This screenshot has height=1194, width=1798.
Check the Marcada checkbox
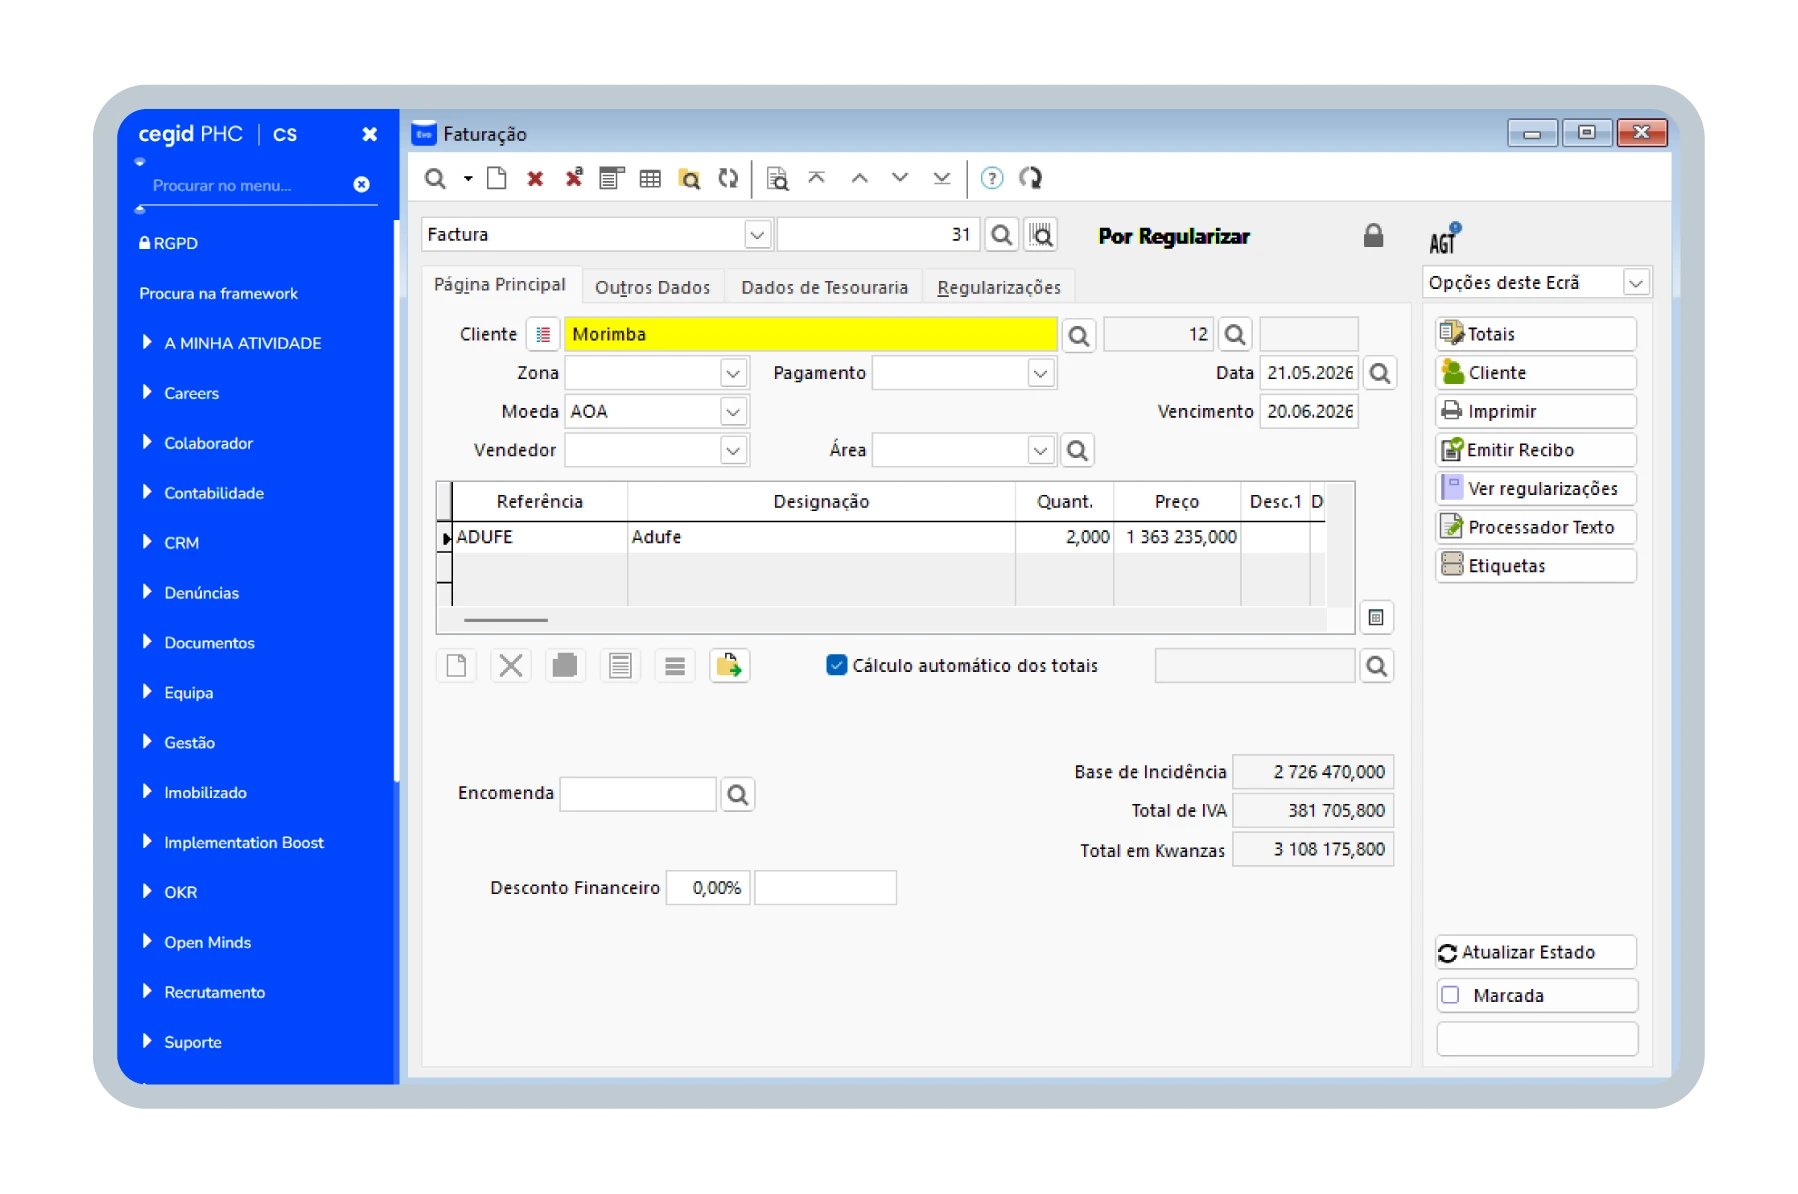(x=1451, y=995)
